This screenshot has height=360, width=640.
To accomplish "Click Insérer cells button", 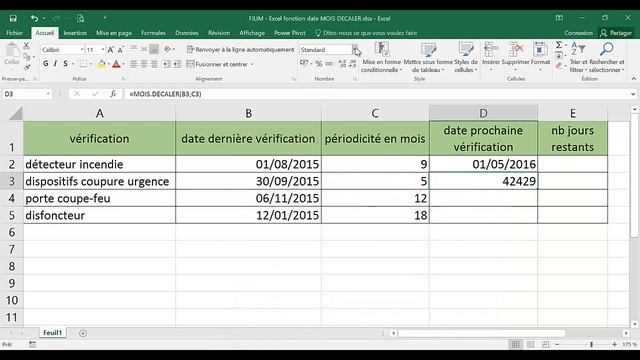I will [491, 56].
